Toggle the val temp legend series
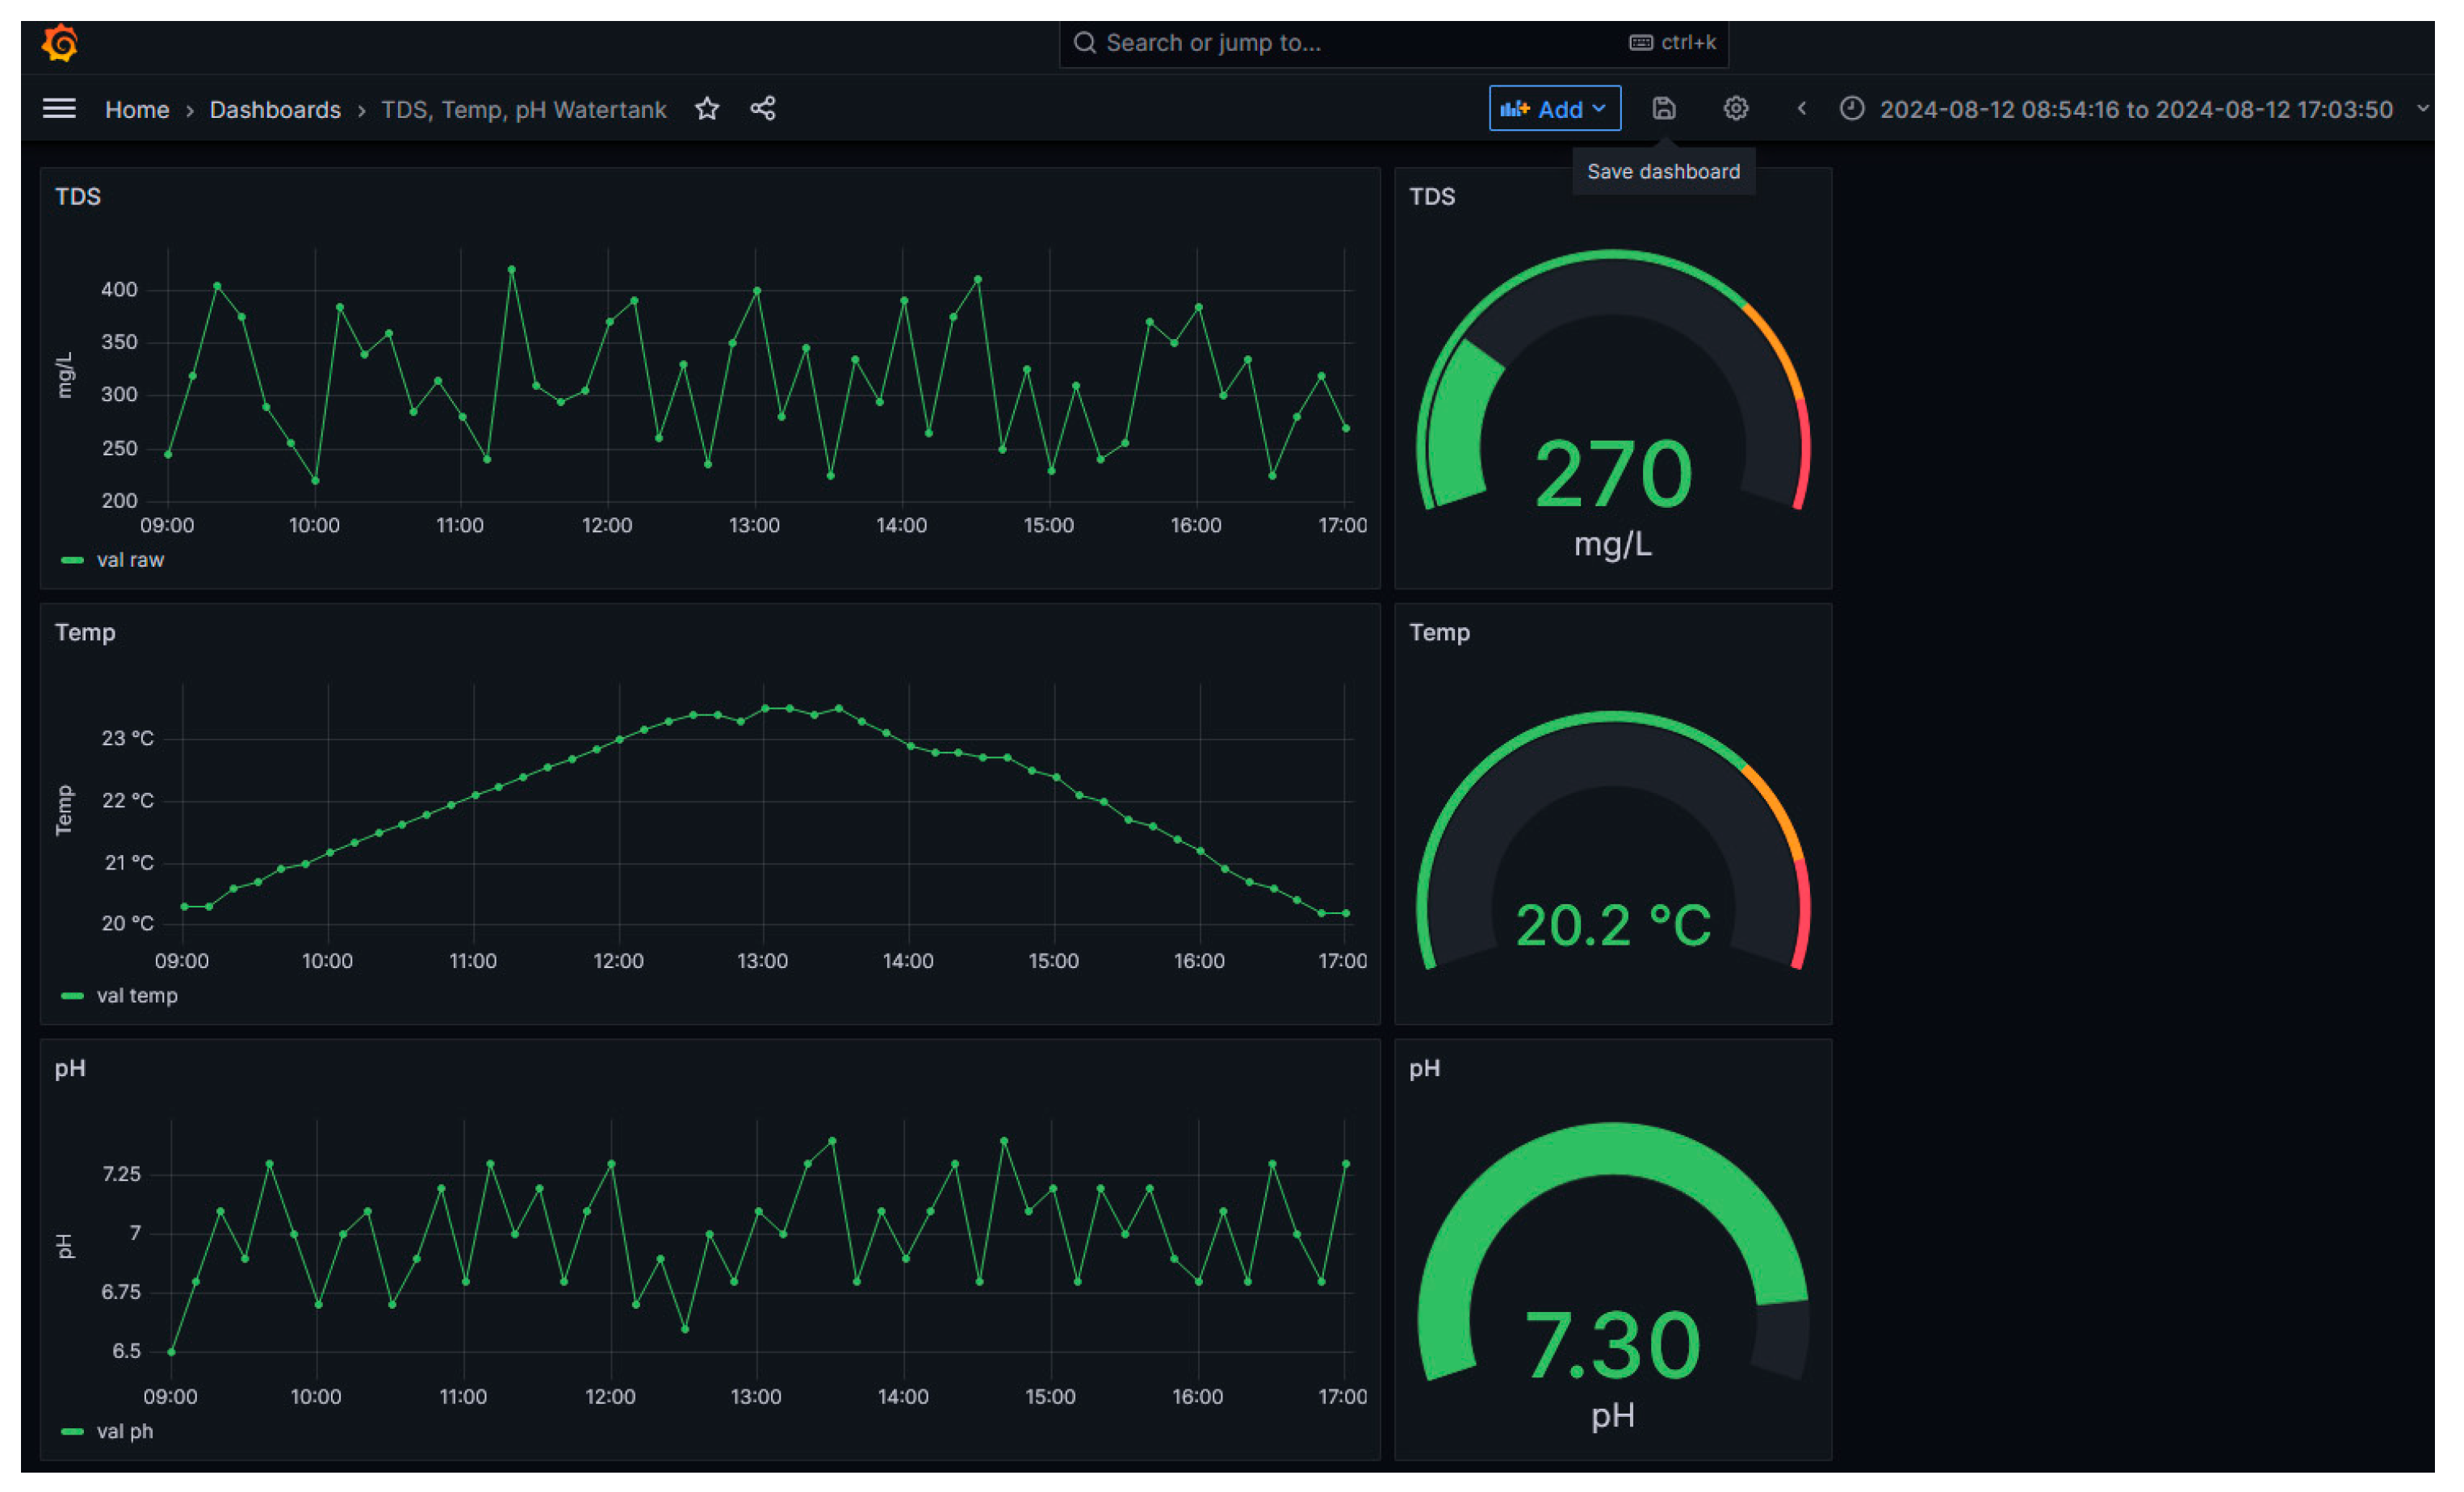Screen dimensions: 2464x1492 pos(137,996)
